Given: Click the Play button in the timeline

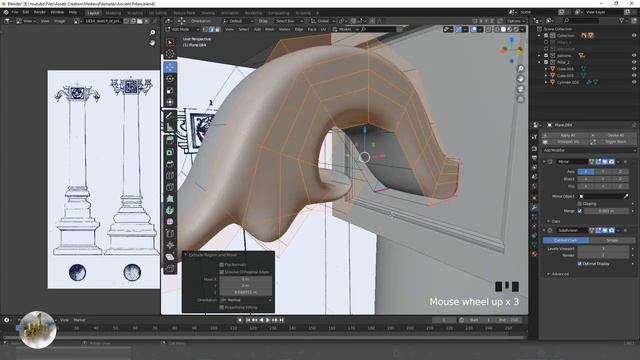Looking at the screenshot, I should click(x=268, y=320).
